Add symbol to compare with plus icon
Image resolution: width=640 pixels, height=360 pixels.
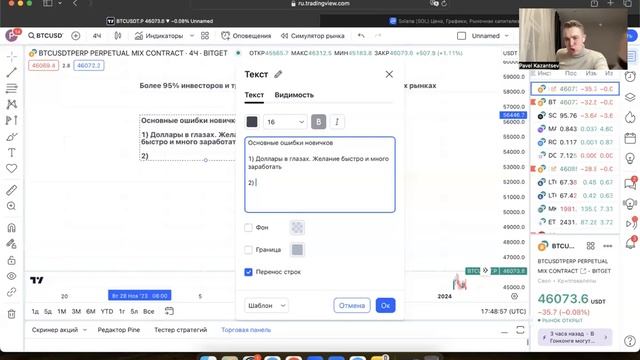[76, 36]
